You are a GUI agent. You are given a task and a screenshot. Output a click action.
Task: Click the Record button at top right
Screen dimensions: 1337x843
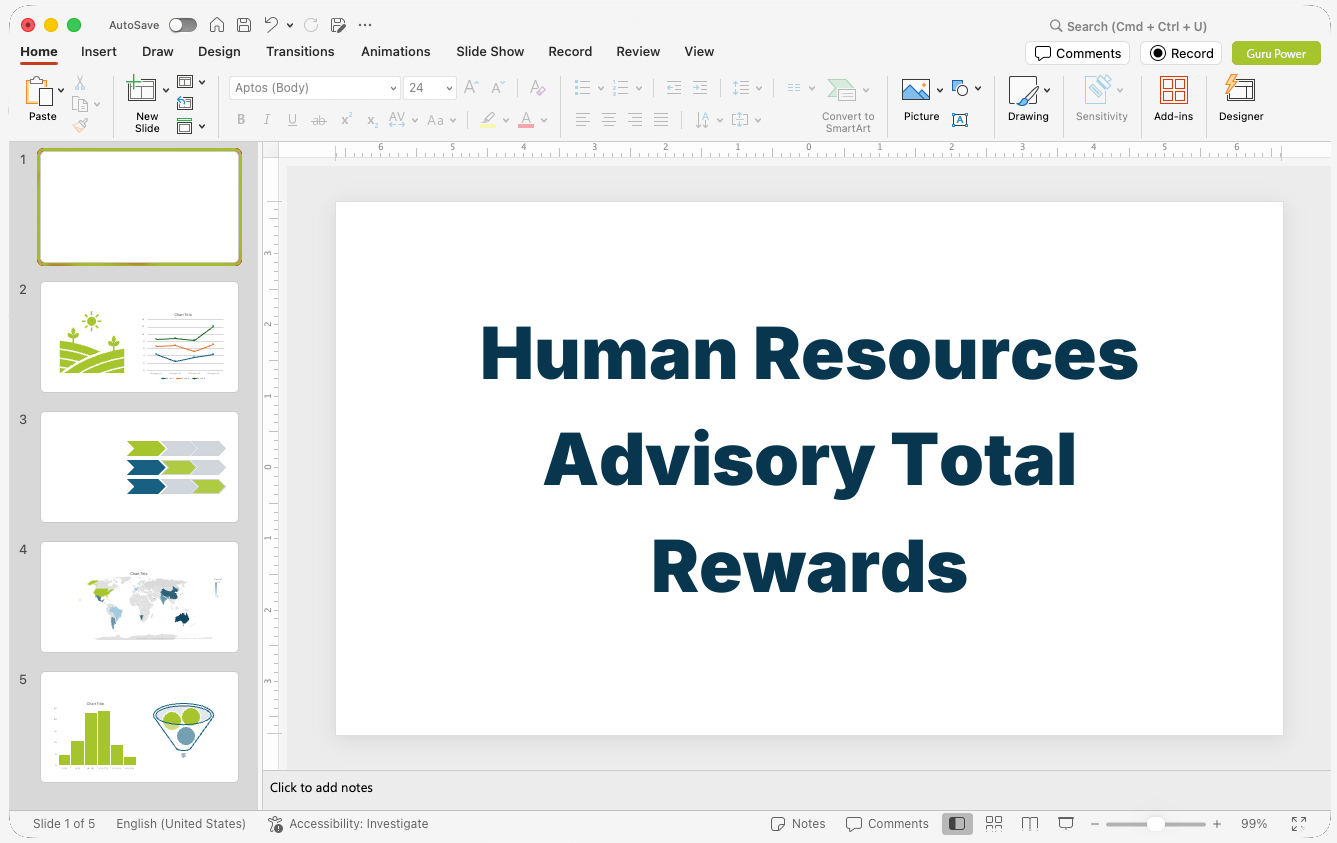(1181, 53)
